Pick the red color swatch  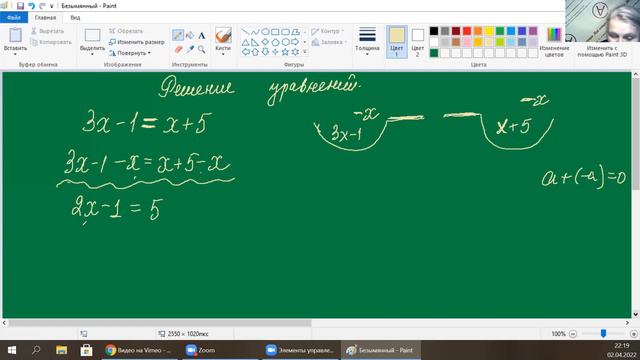(x=467, y=31)
